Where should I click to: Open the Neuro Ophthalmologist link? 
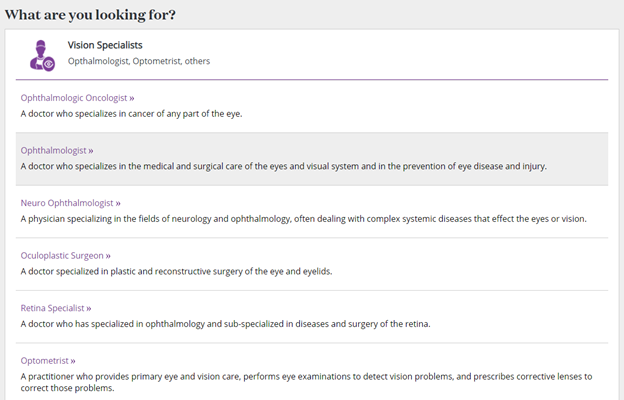click(70, 203)
